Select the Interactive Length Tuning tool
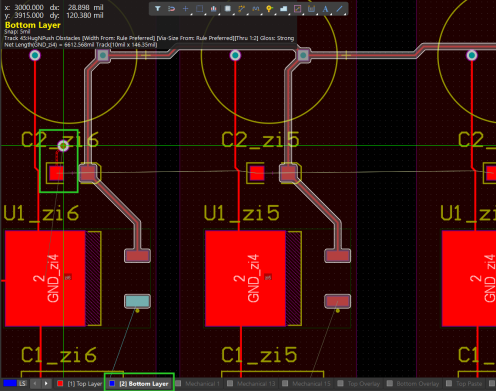Screen dimensions: 496x391 pos(256,9)
